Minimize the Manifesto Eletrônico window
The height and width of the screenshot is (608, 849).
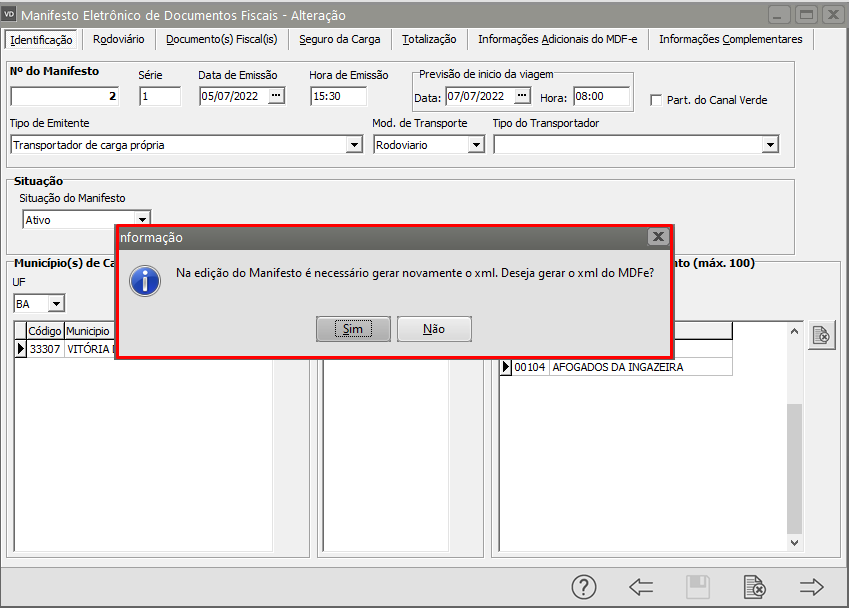(x=779, y=15)
